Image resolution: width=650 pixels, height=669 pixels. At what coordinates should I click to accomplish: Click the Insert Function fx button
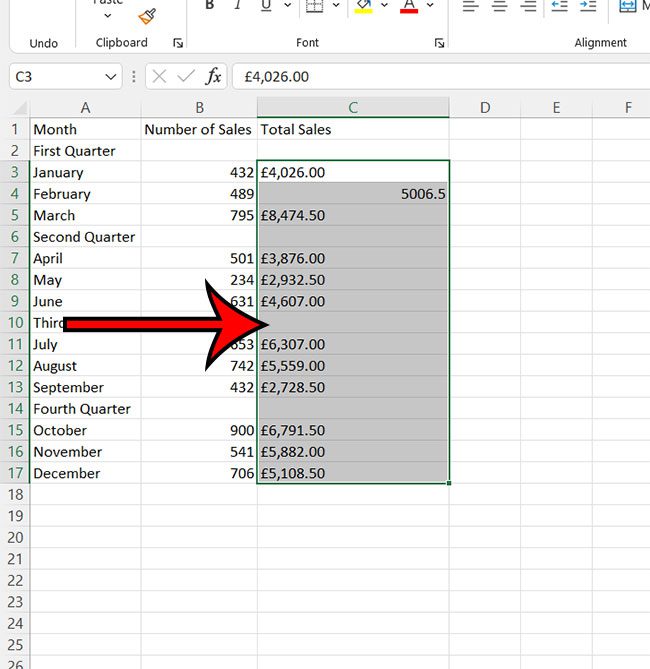(213, 77)
